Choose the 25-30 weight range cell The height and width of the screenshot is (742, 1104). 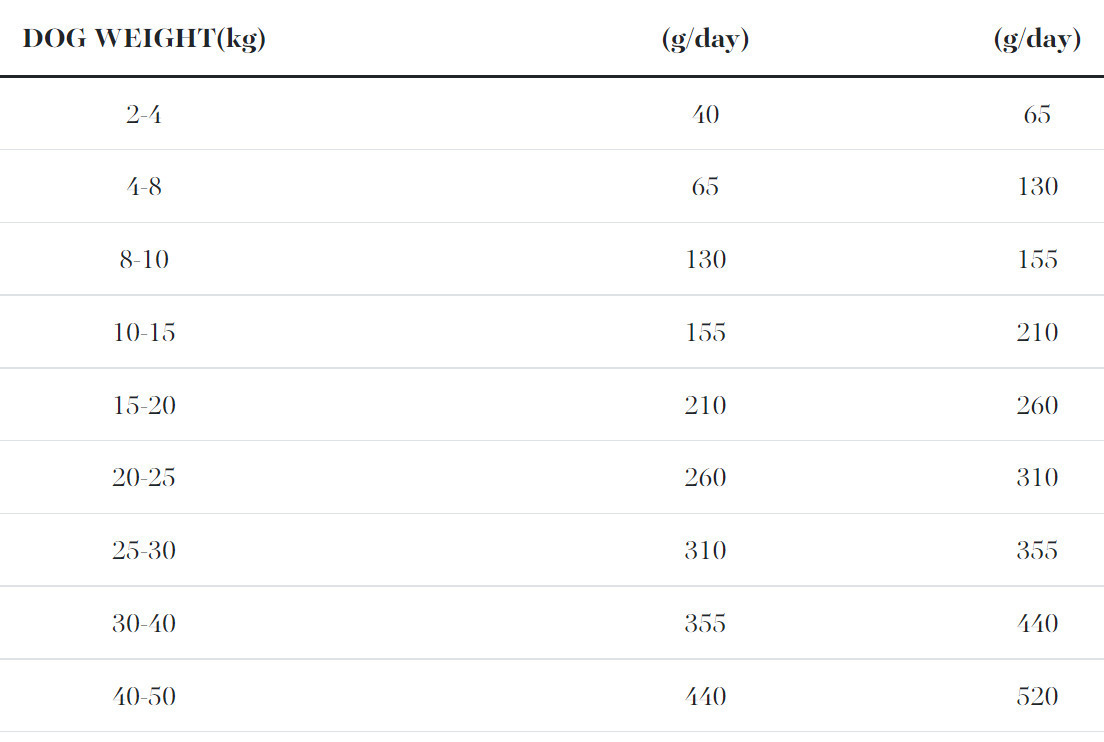pyautogui.click(x=144, y=551)
